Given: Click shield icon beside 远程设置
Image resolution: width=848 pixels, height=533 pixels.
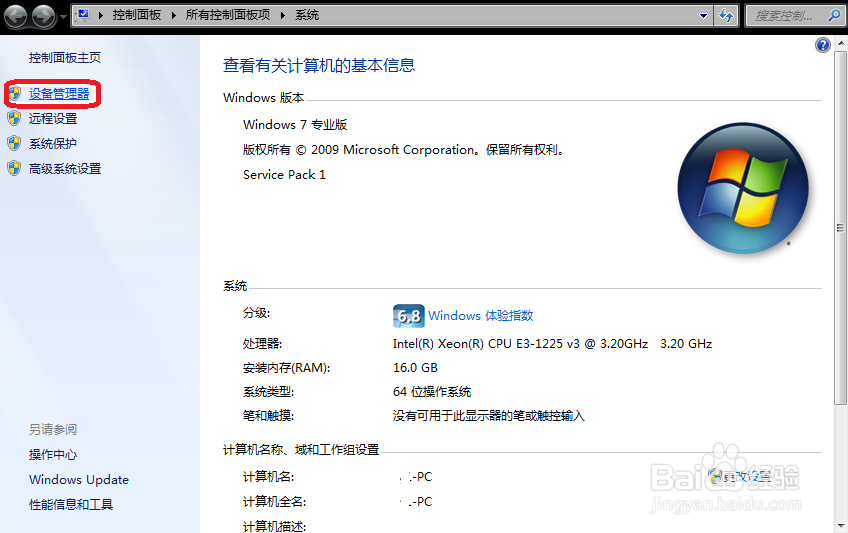Looking at the screenshot, I should coord(15,118).
